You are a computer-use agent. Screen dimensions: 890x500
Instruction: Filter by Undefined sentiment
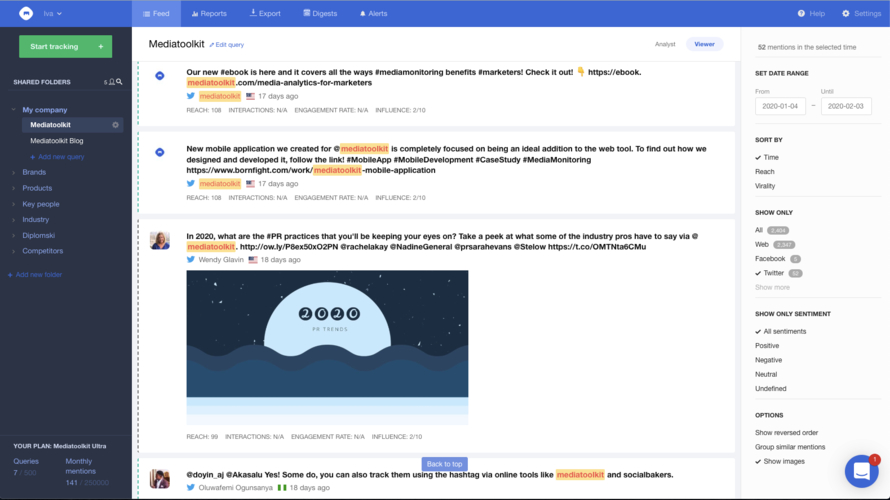click(770, 389)
